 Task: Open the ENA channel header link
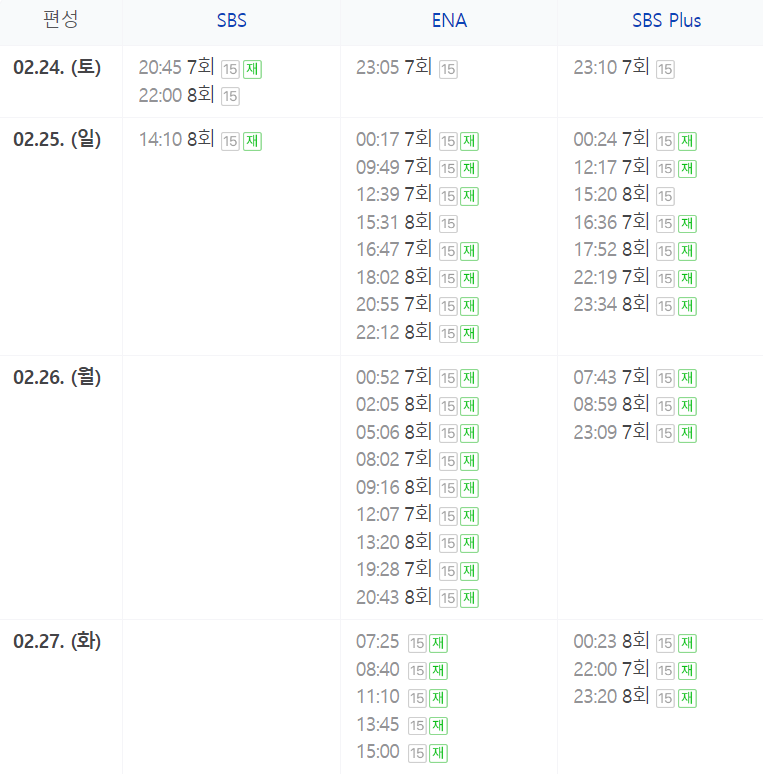[x=449, y=20]
